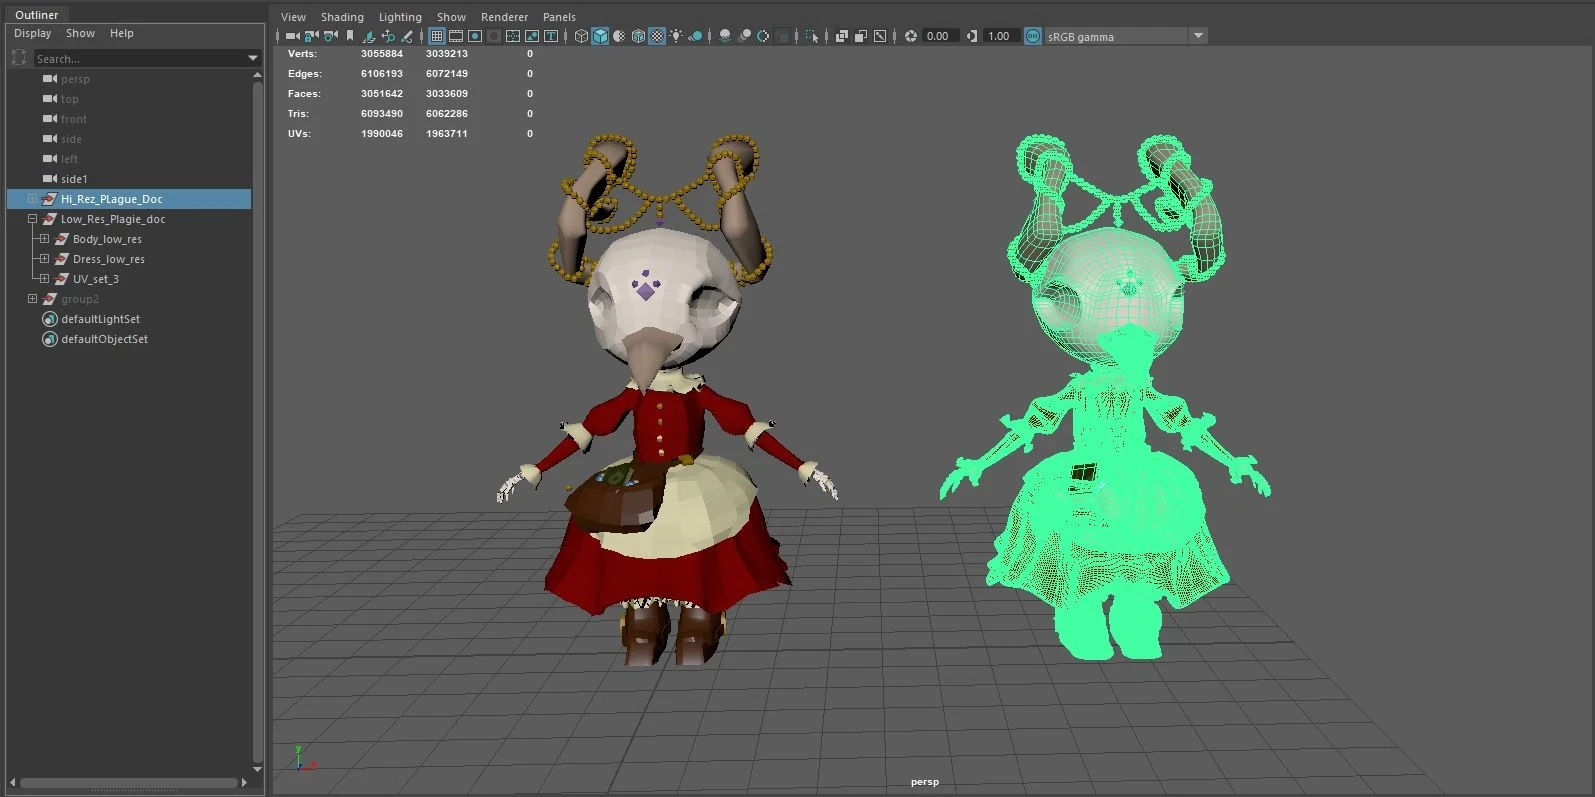Open Camera Attributes from the viewport toolbar
1595x797 pixels.
click(x=331, y=36)
